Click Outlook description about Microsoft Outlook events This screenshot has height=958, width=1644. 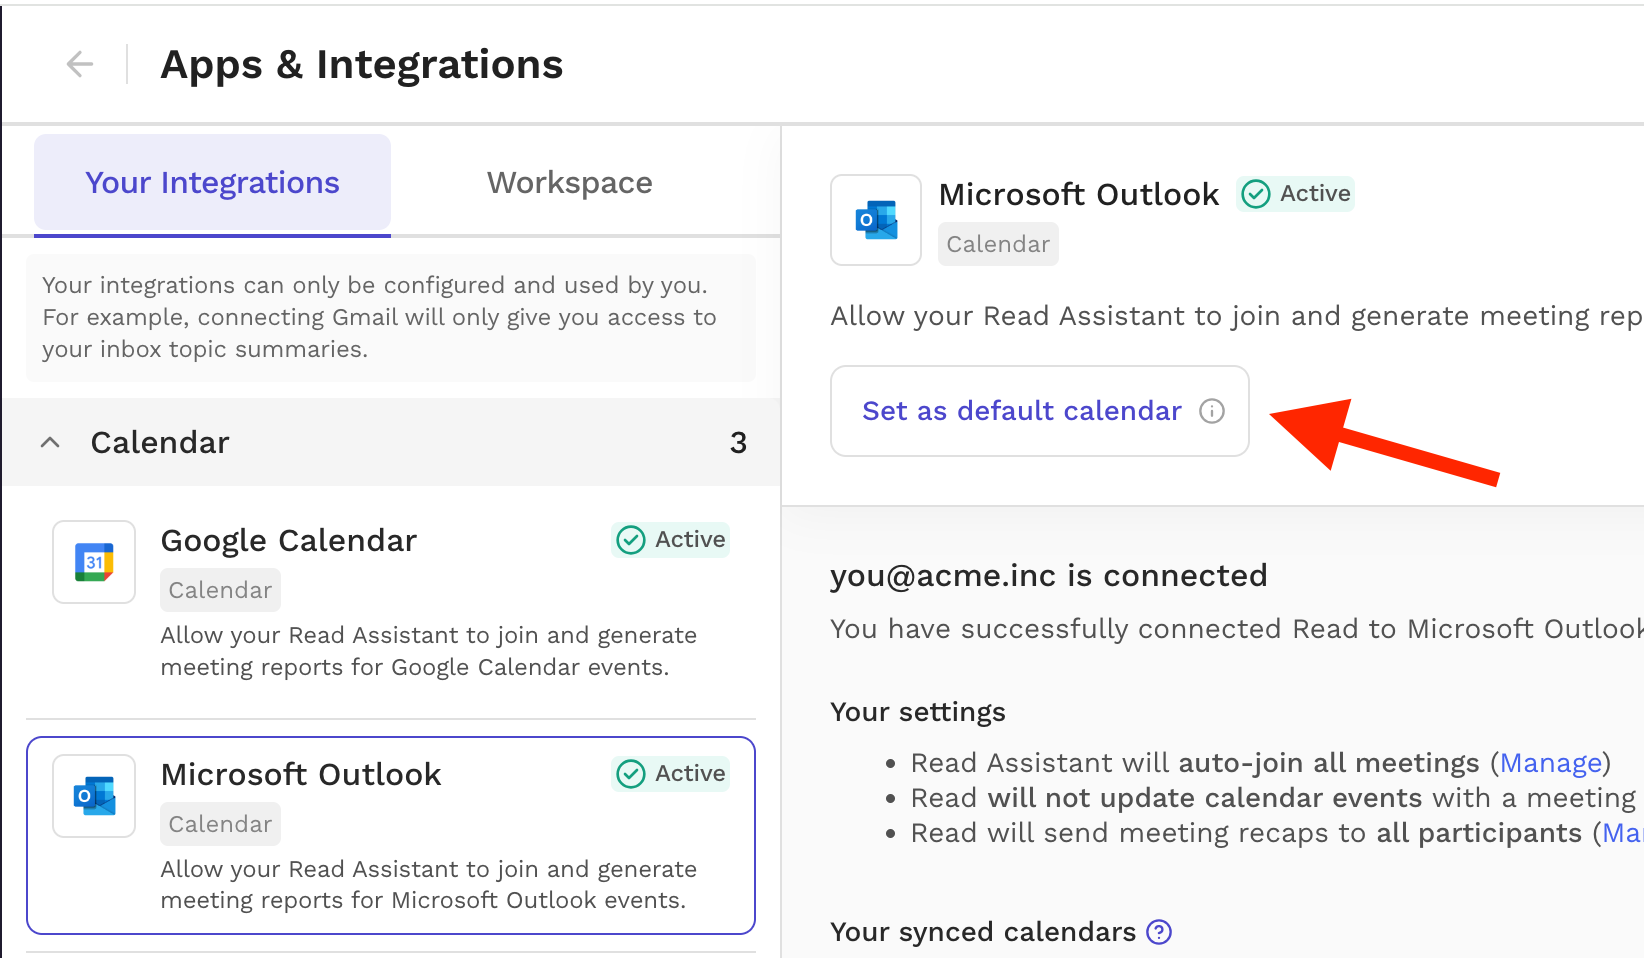pyautogui.click(x=429, y=885)
